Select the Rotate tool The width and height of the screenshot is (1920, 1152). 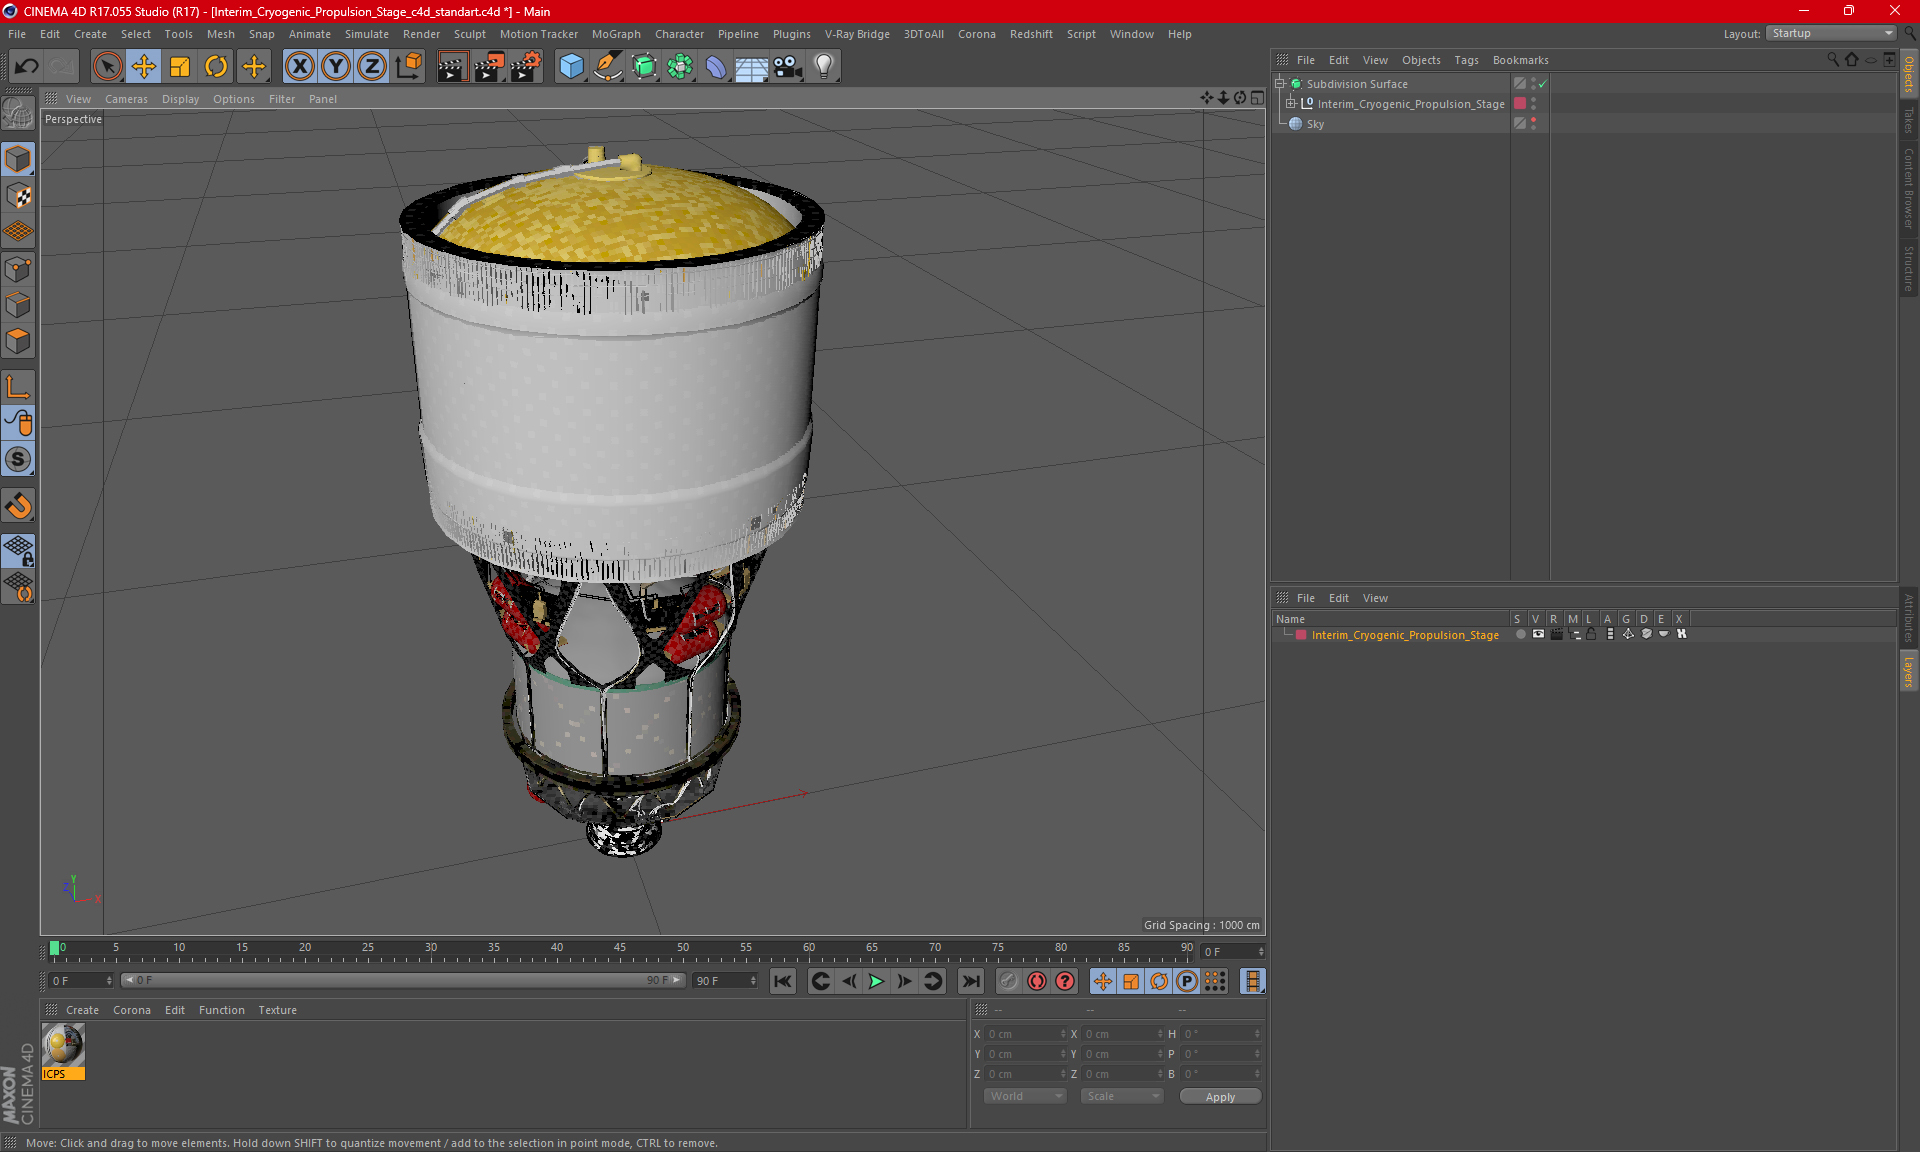[x=216, y=66]
